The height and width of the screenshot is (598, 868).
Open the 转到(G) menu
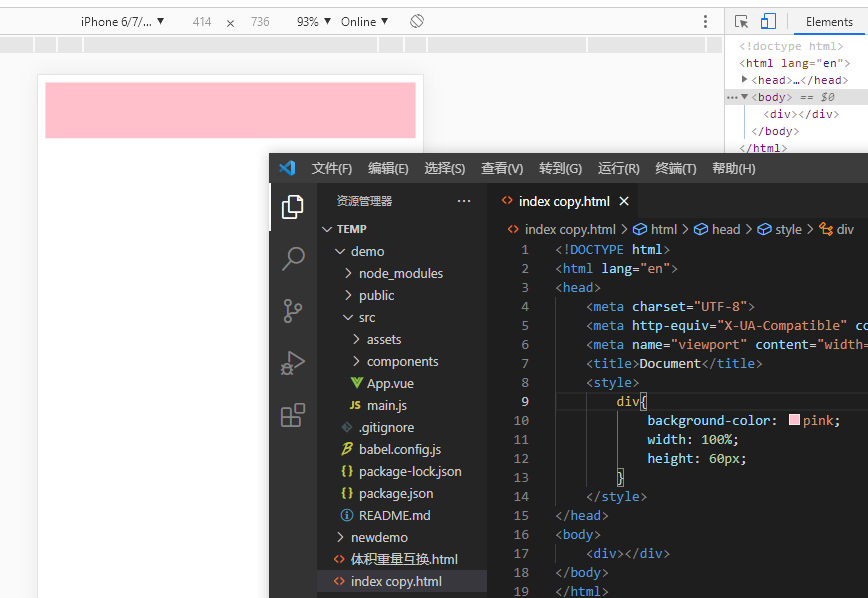coord(560,168)
